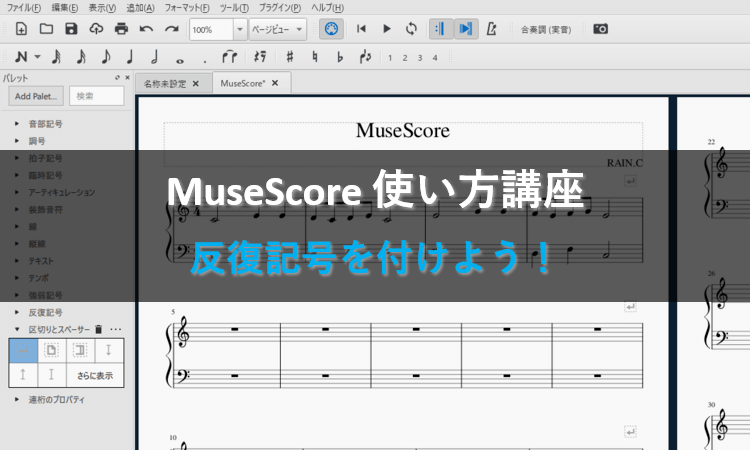Add a tie between notes
Viewport: 750px width, 450px height.
[230, 57]
